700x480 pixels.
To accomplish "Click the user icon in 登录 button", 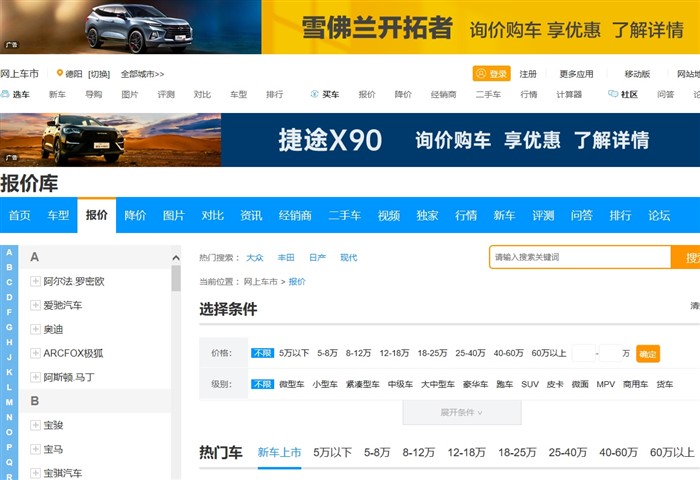I will point(481,73).
